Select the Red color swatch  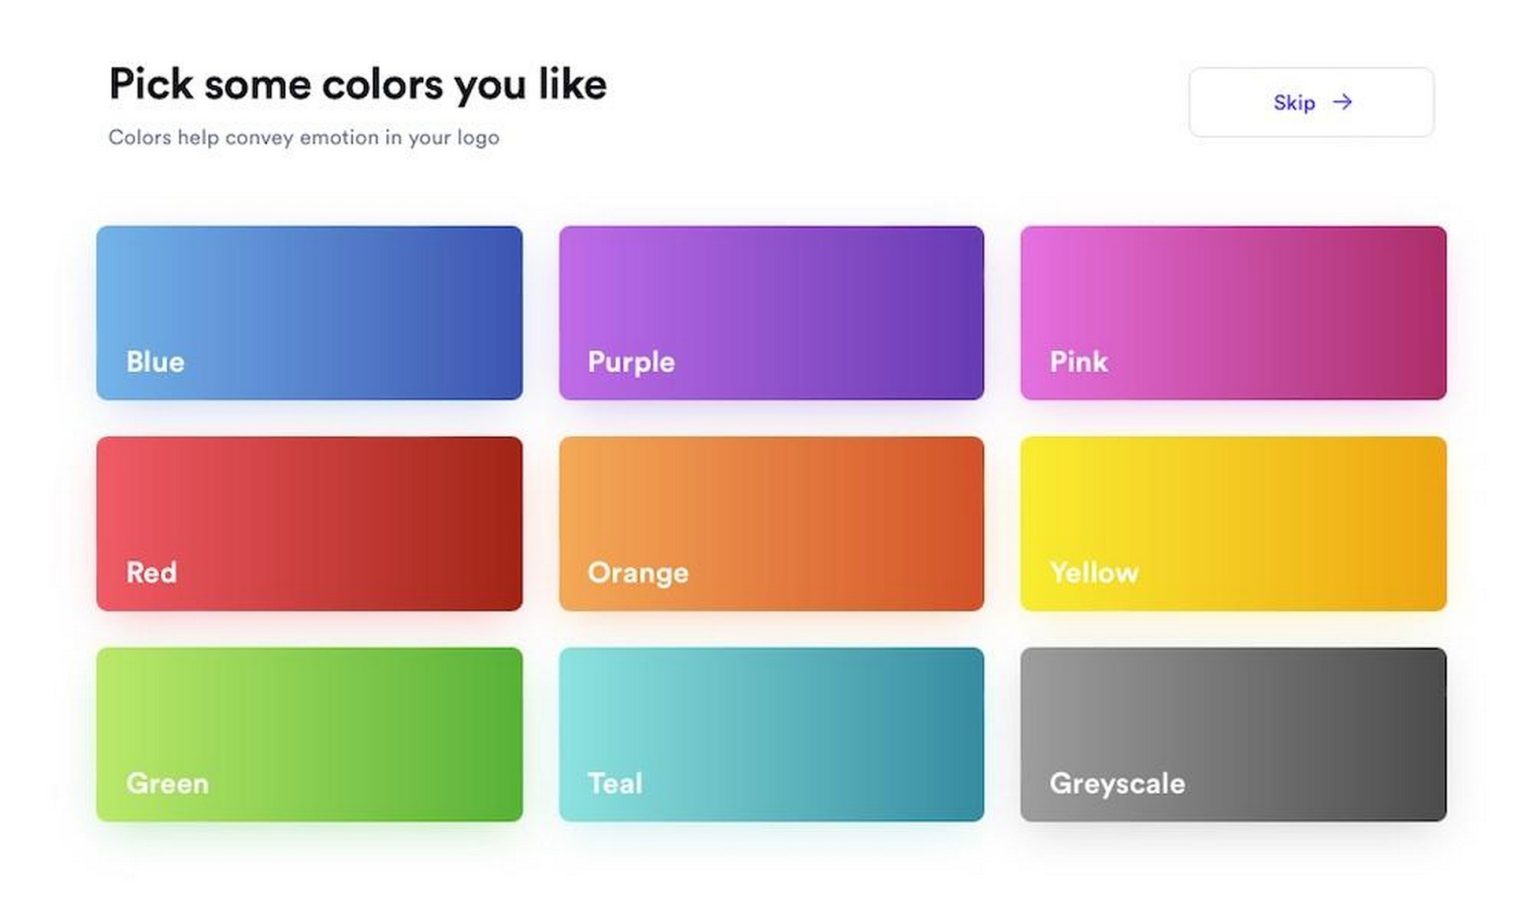309,523
